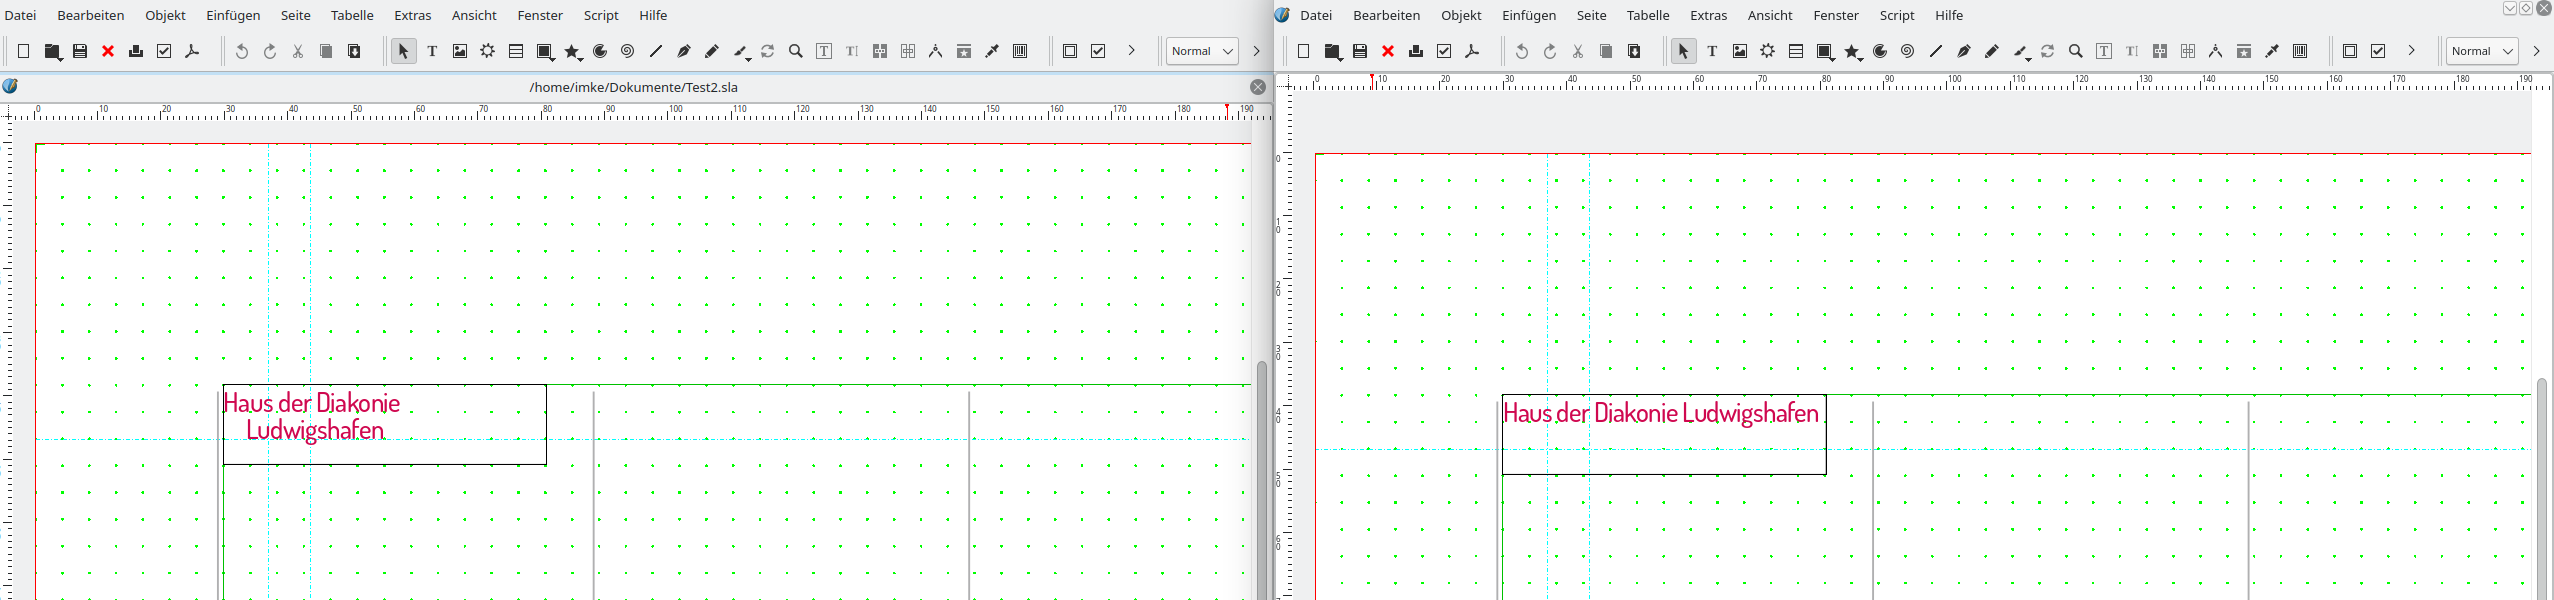Activate the Zoom magnifier tool in left window

(796, 51)
